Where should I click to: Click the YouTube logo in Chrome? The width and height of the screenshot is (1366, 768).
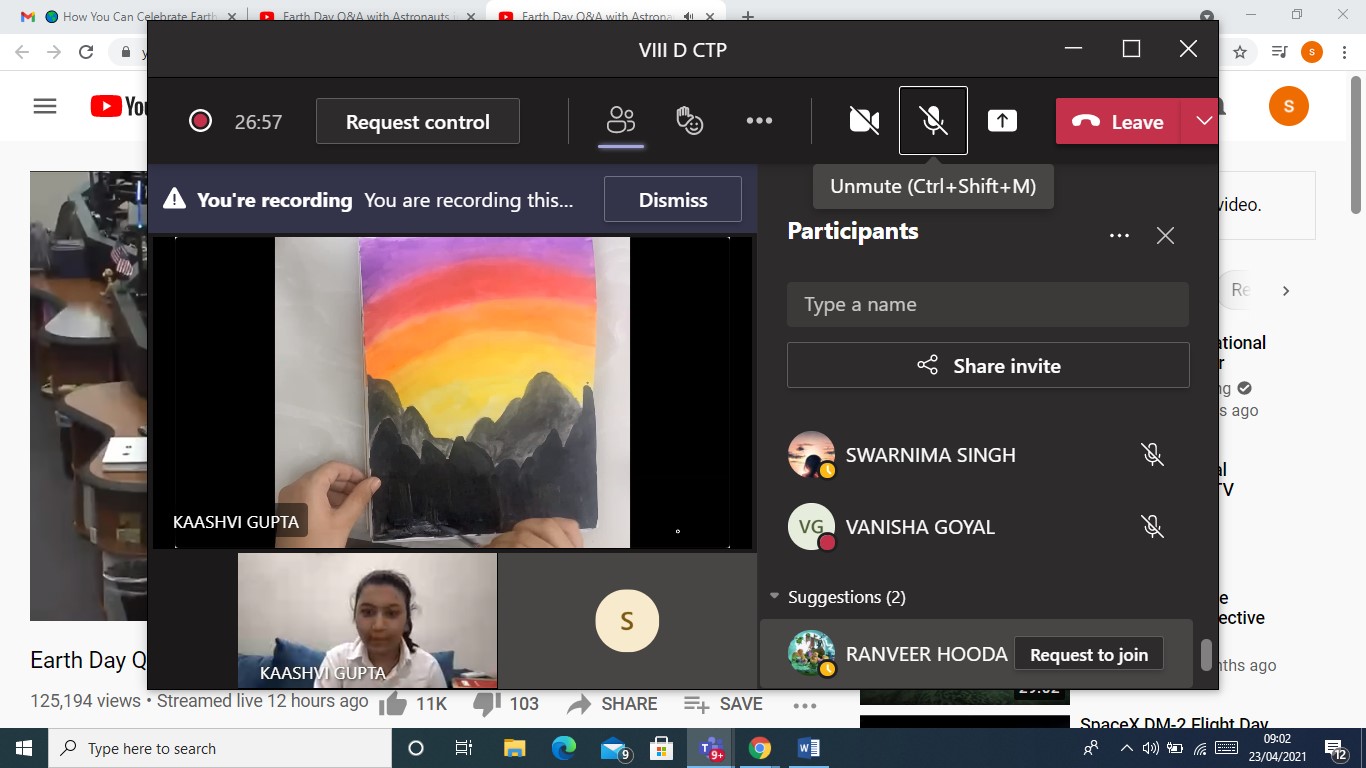[119, 106]
